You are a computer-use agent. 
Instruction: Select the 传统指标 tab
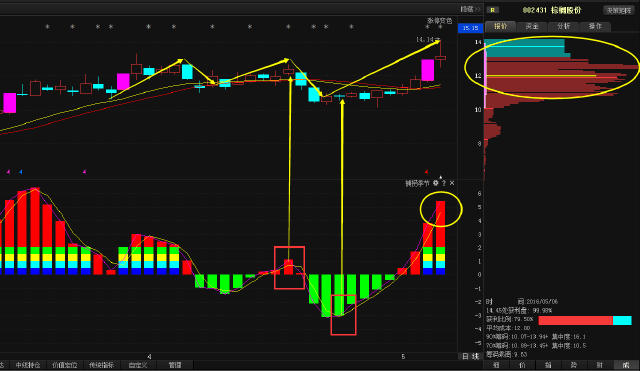pyautogui.click(x=101, y=365)
